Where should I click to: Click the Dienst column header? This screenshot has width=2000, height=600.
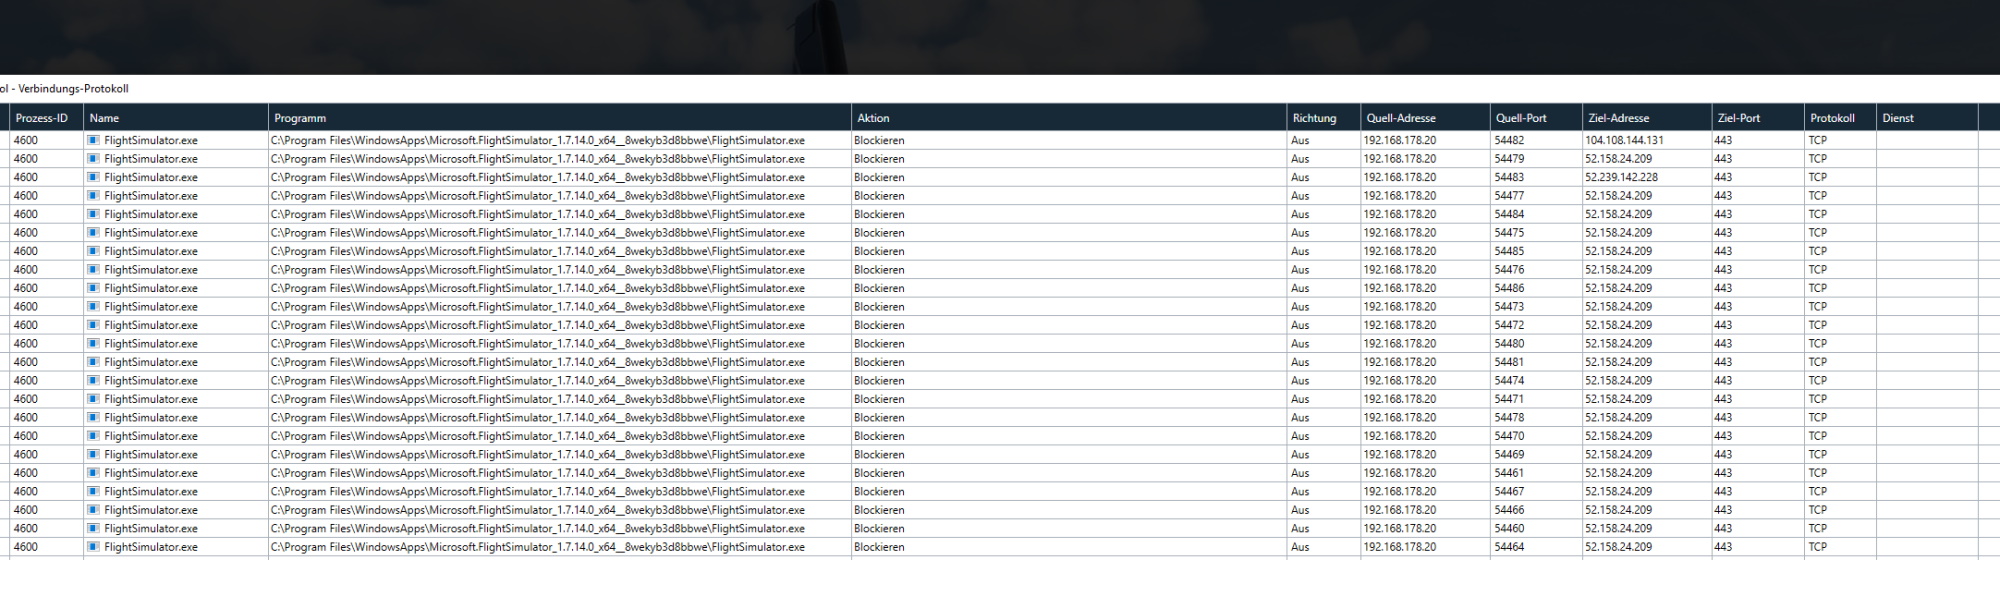(1927, 118)
